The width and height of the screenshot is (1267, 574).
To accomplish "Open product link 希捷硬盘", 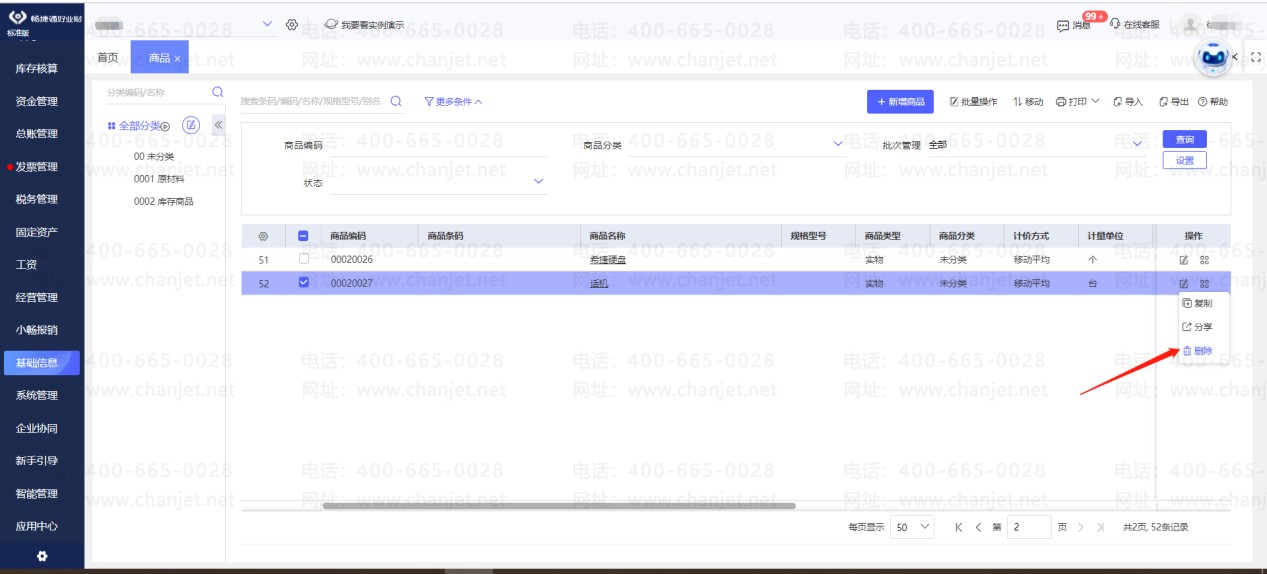I will click(x=608, y=260).
